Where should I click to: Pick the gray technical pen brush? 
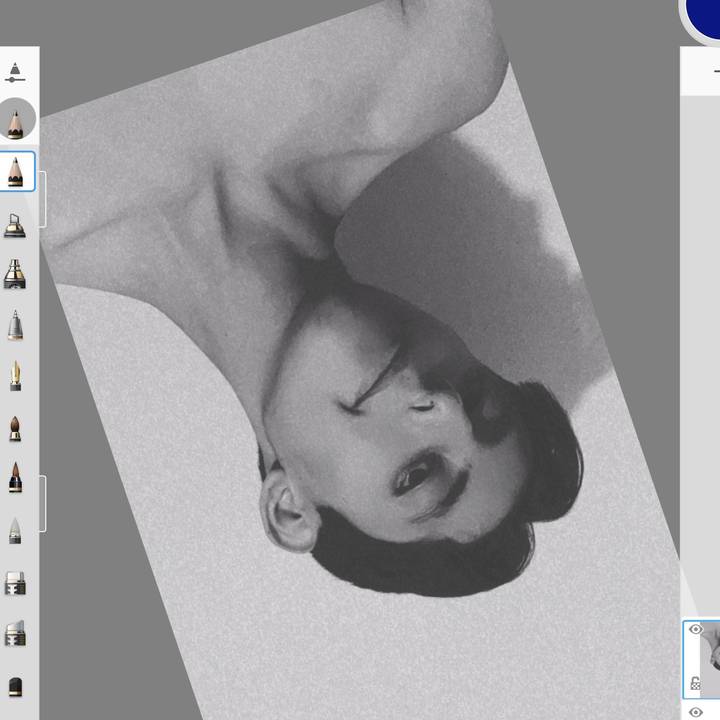(x=15, y=325)
